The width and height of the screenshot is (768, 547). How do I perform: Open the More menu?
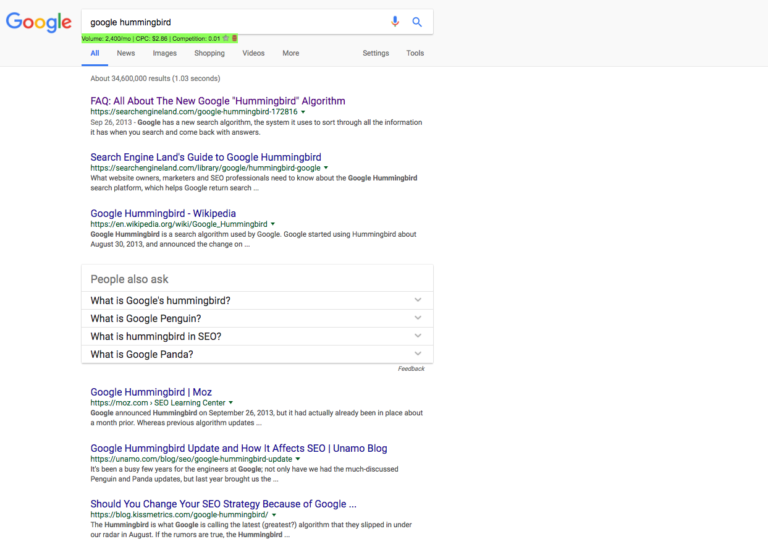(290, 53)
